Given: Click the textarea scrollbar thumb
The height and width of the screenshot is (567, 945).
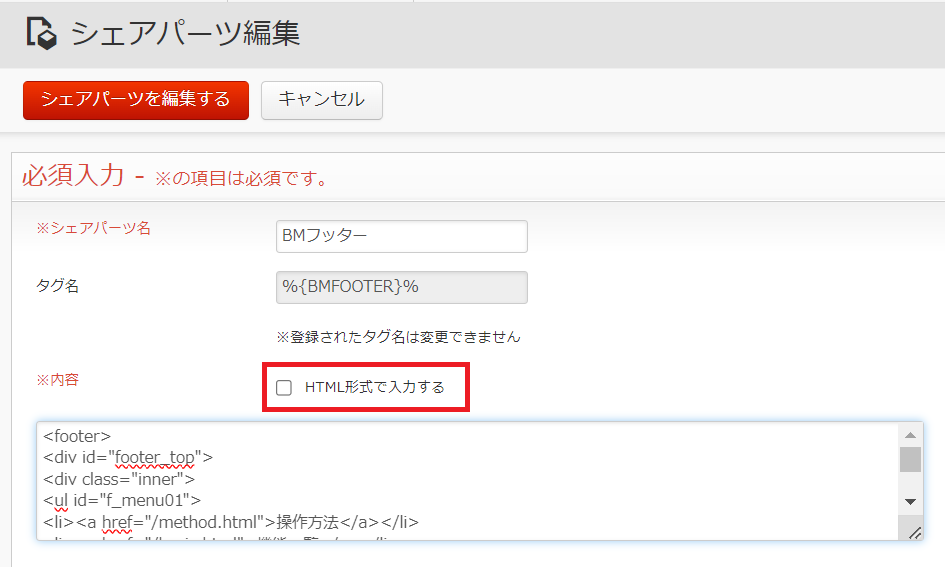Looking at the screenshot, I should (910, 460).
